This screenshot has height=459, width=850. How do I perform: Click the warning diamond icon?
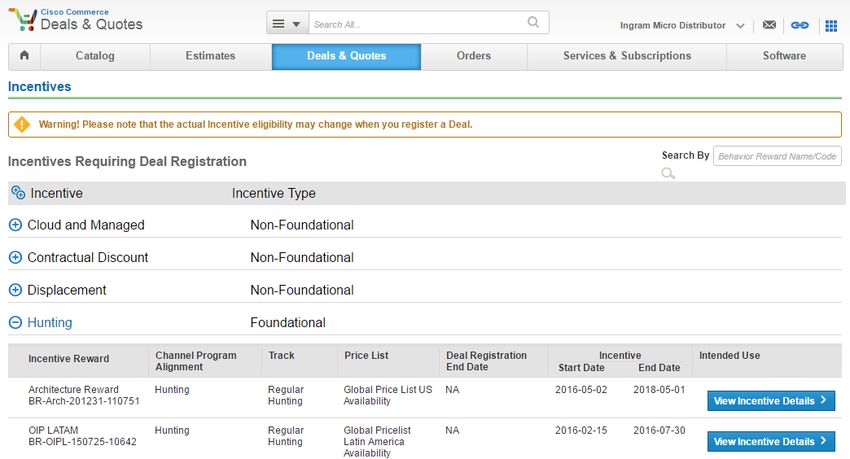click(22, 124)
